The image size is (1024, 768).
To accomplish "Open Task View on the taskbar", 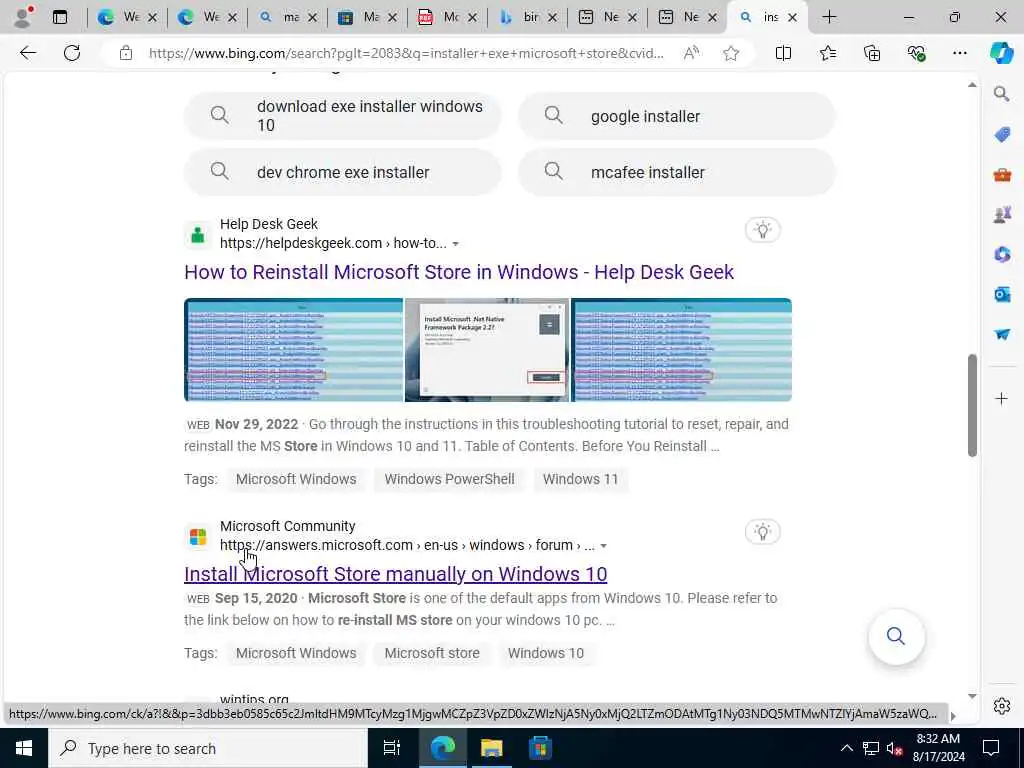I will (391, 748).
